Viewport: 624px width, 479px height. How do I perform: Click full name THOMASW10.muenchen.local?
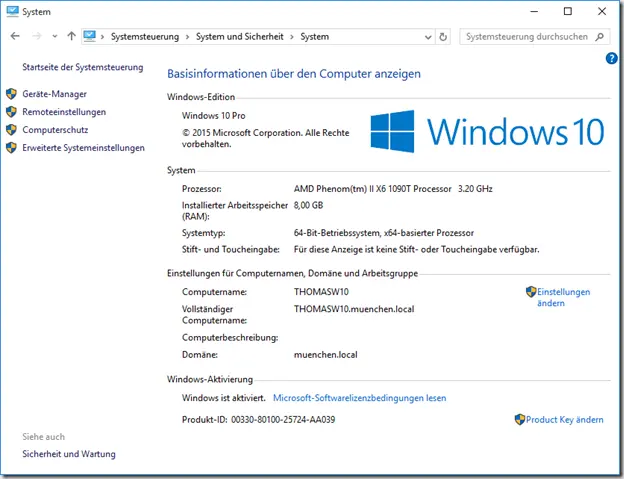[354, 309]
